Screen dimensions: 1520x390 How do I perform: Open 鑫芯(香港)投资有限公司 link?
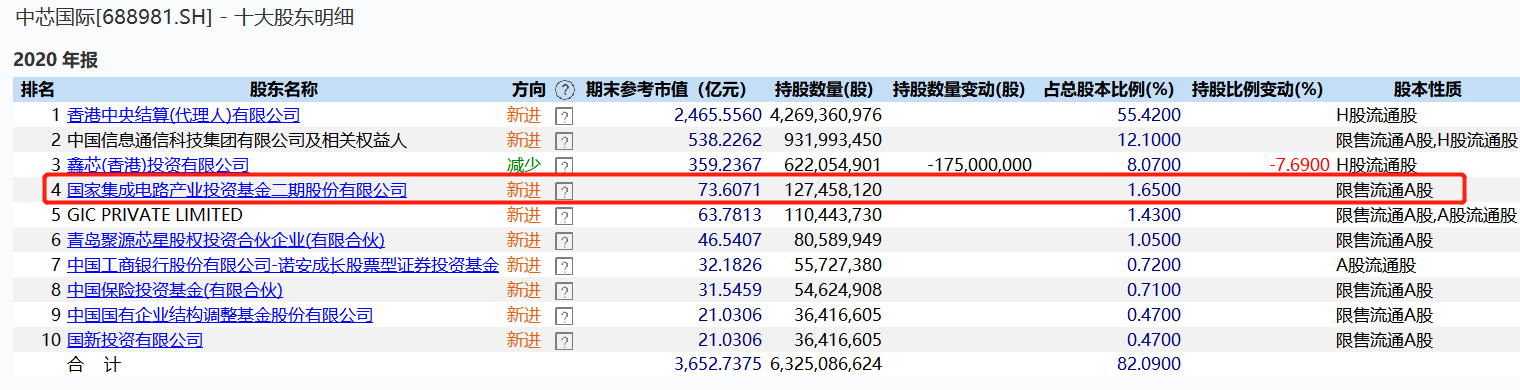[158, 165]
